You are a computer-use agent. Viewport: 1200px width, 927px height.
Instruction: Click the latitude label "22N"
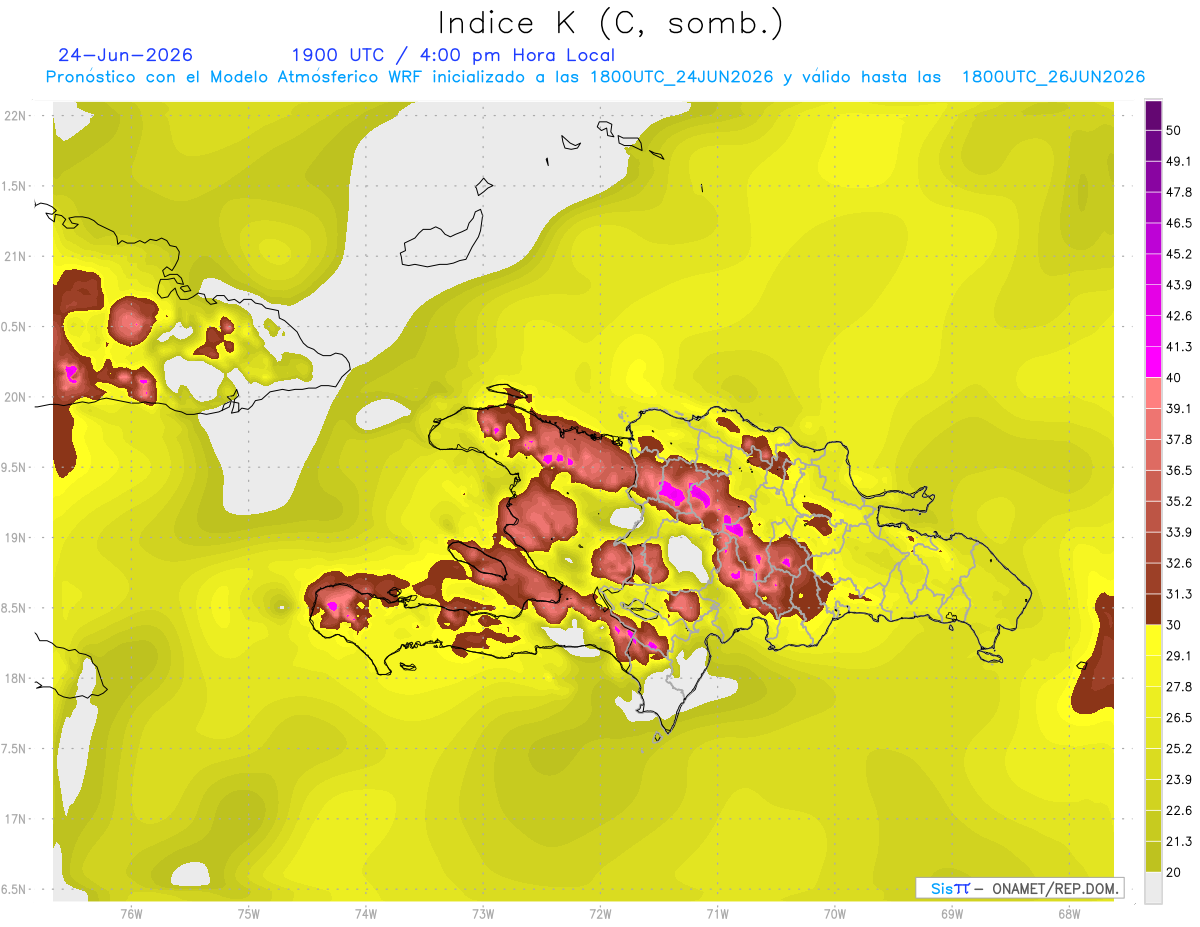pos(15,115)
